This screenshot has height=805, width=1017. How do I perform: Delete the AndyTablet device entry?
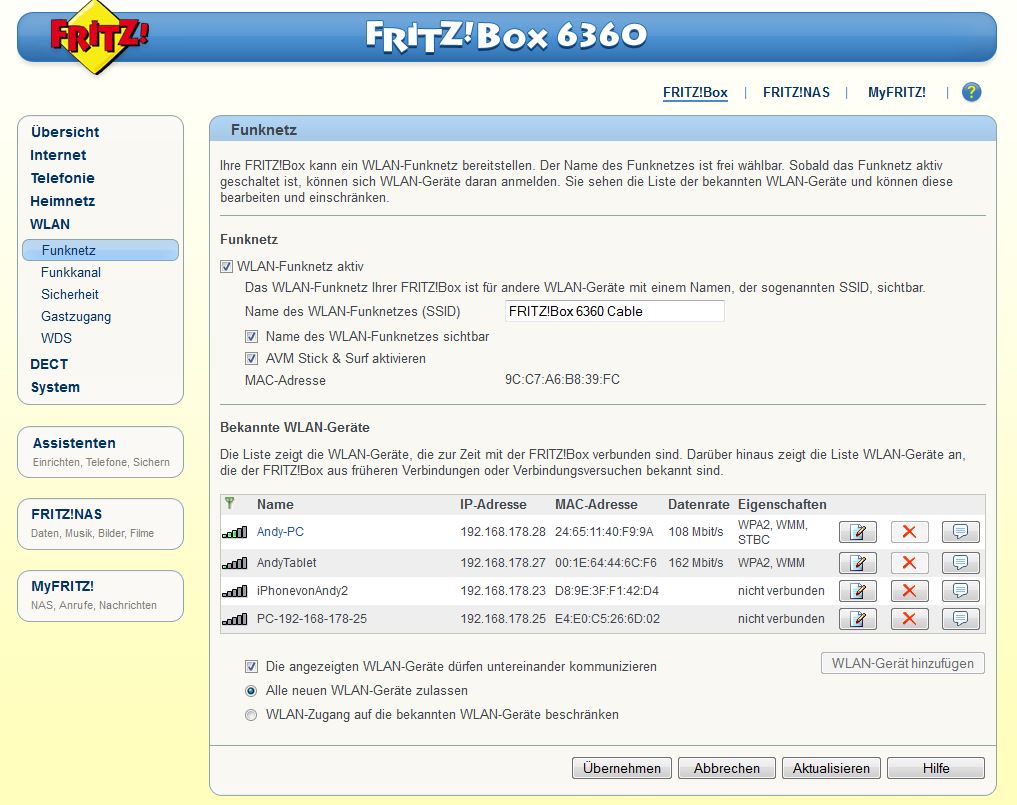tap(909, 562)
